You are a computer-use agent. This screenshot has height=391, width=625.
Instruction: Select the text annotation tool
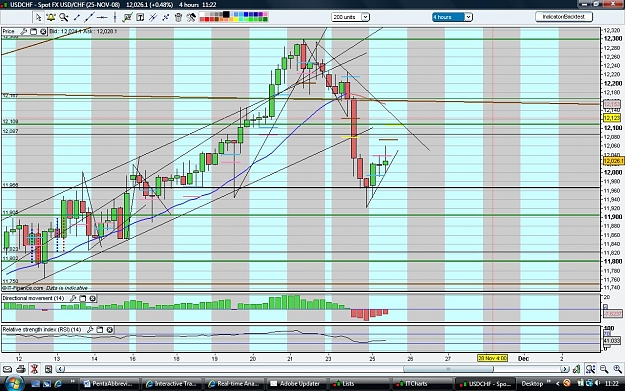tap(140, 17)
